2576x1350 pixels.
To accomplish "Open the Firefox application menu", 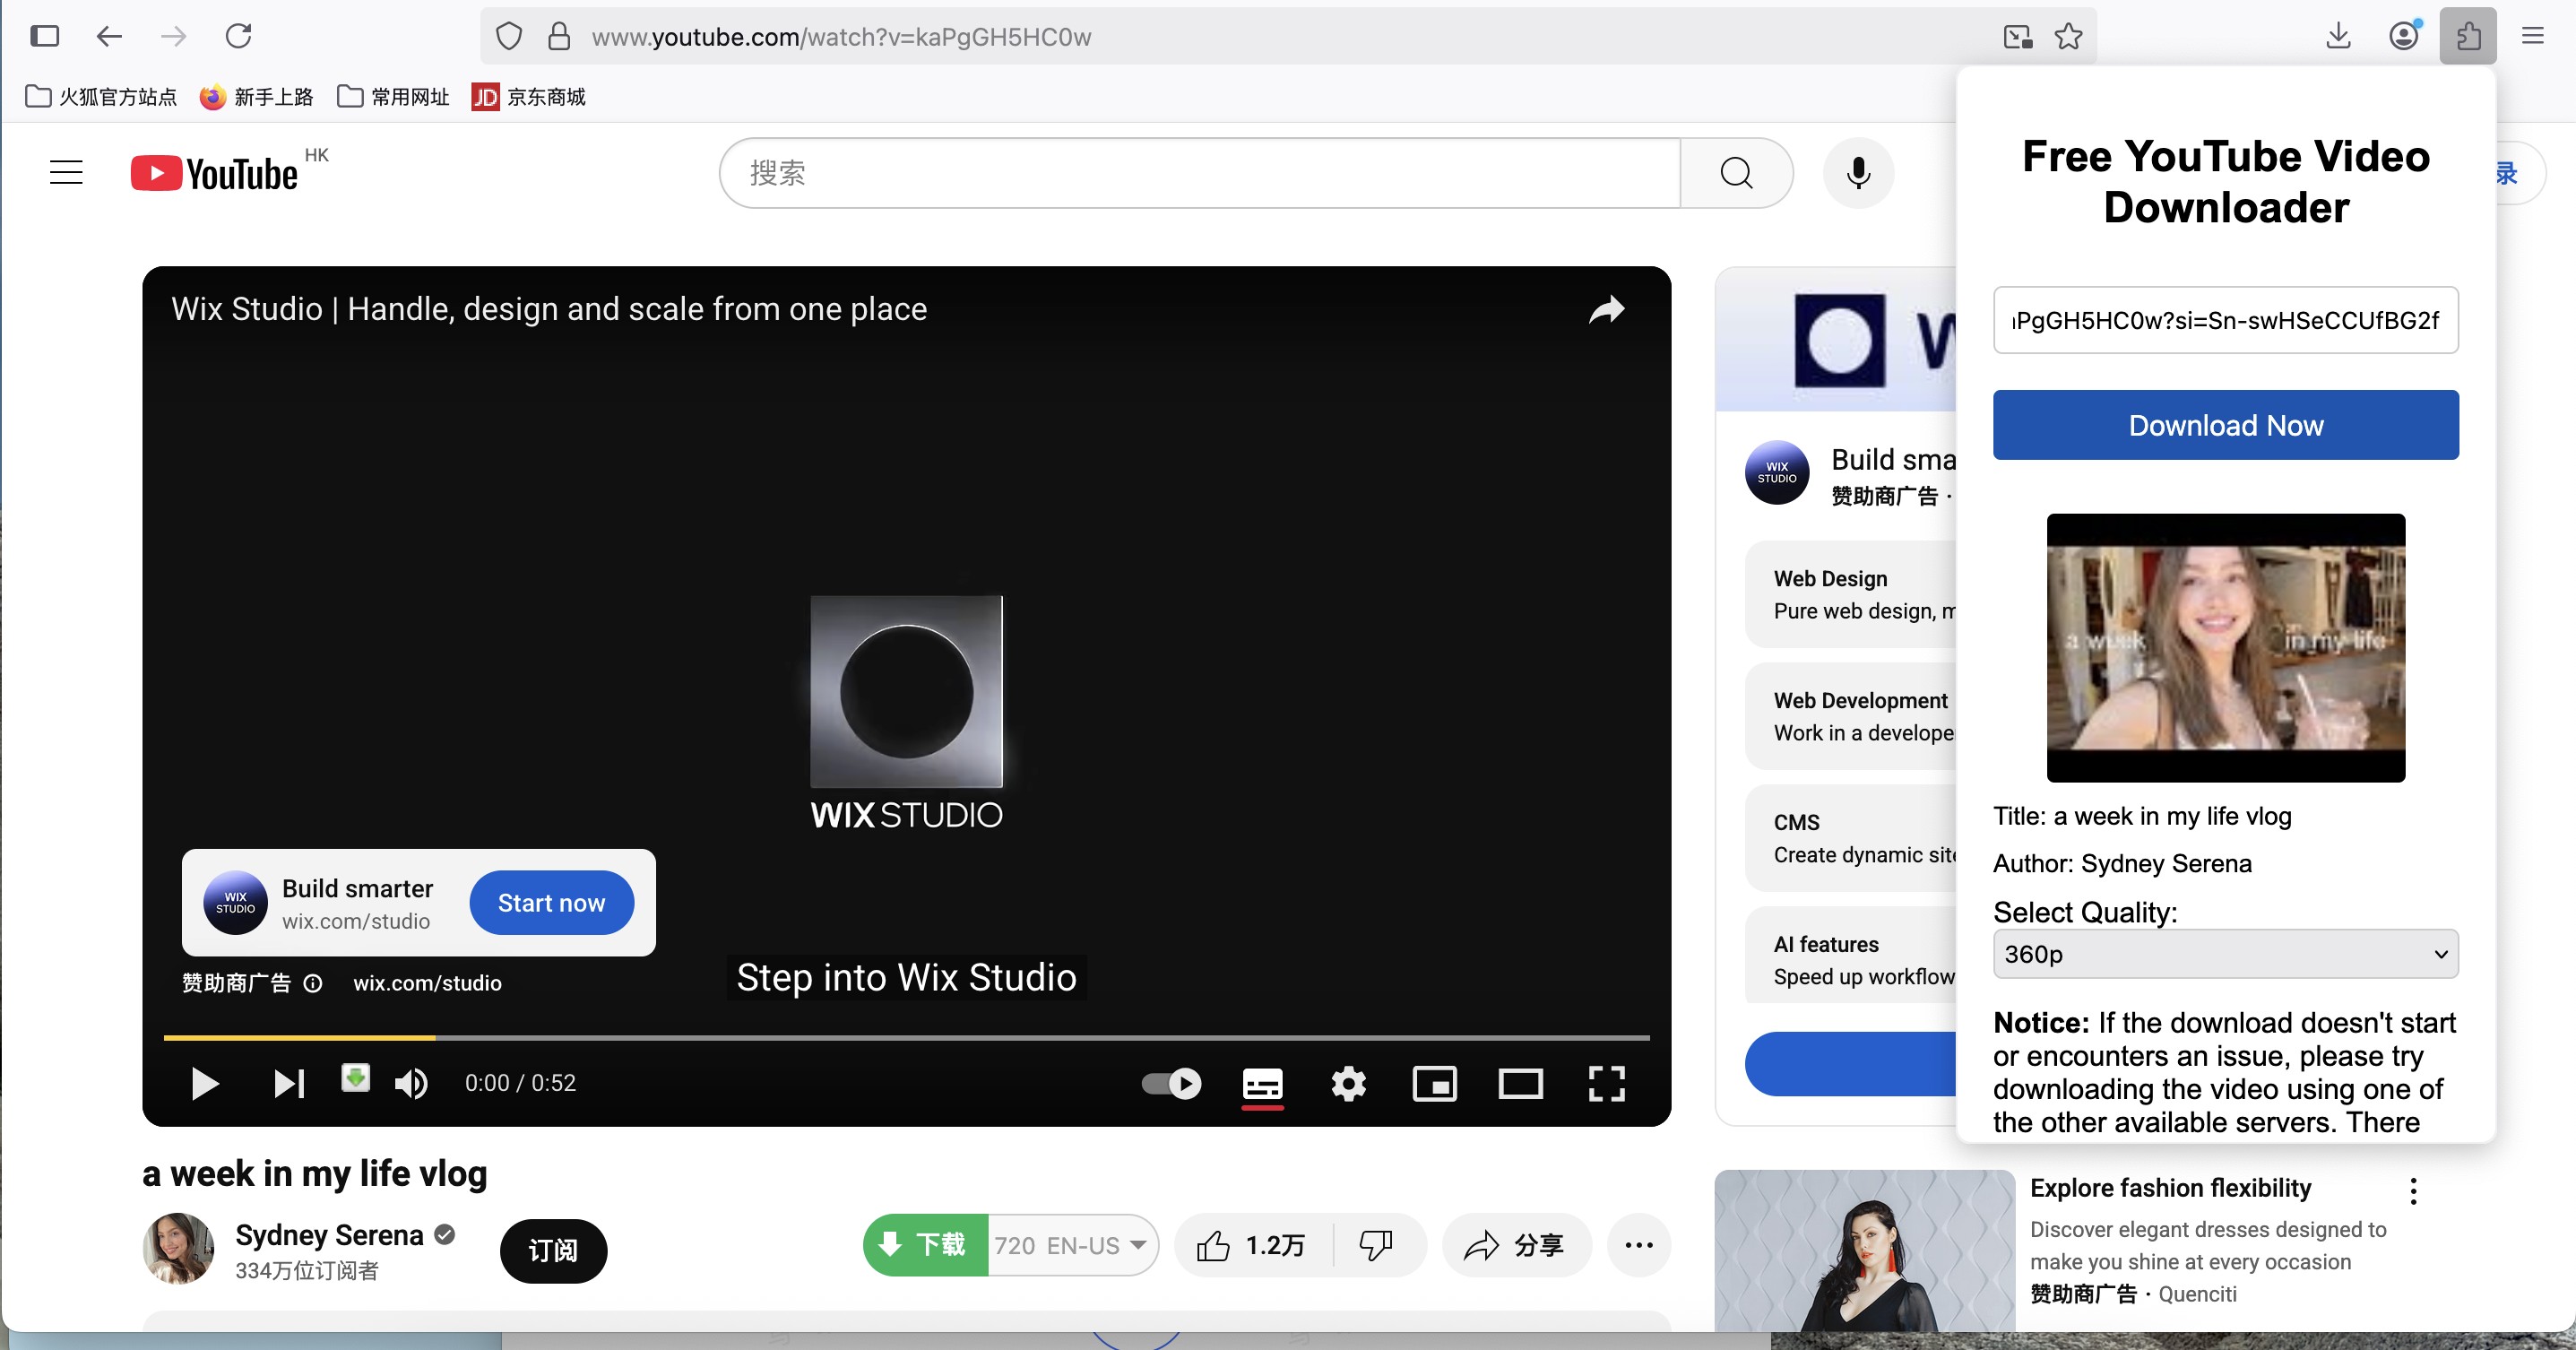I will 2532,37.
